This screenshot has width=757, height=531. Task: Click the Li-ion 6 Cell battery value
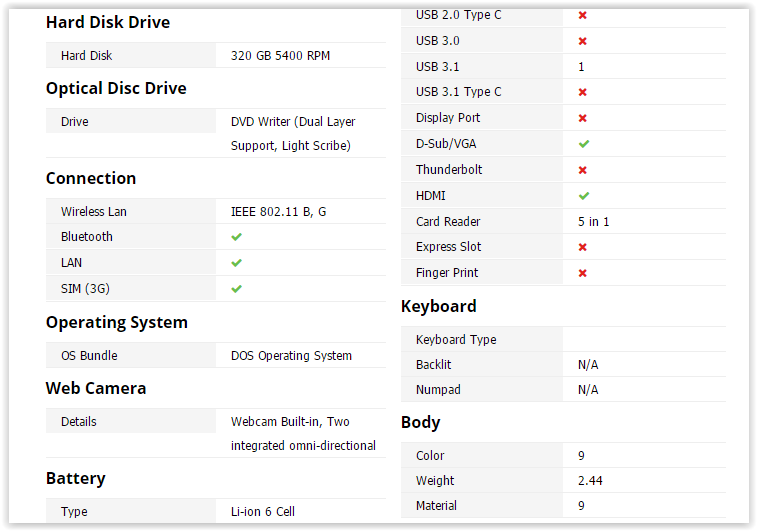[x=263, y=512]
